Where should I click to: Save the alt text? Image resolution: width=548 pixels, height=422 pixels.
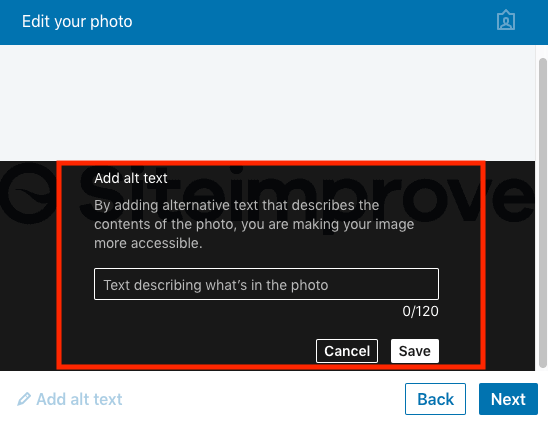tap(414, 351)
